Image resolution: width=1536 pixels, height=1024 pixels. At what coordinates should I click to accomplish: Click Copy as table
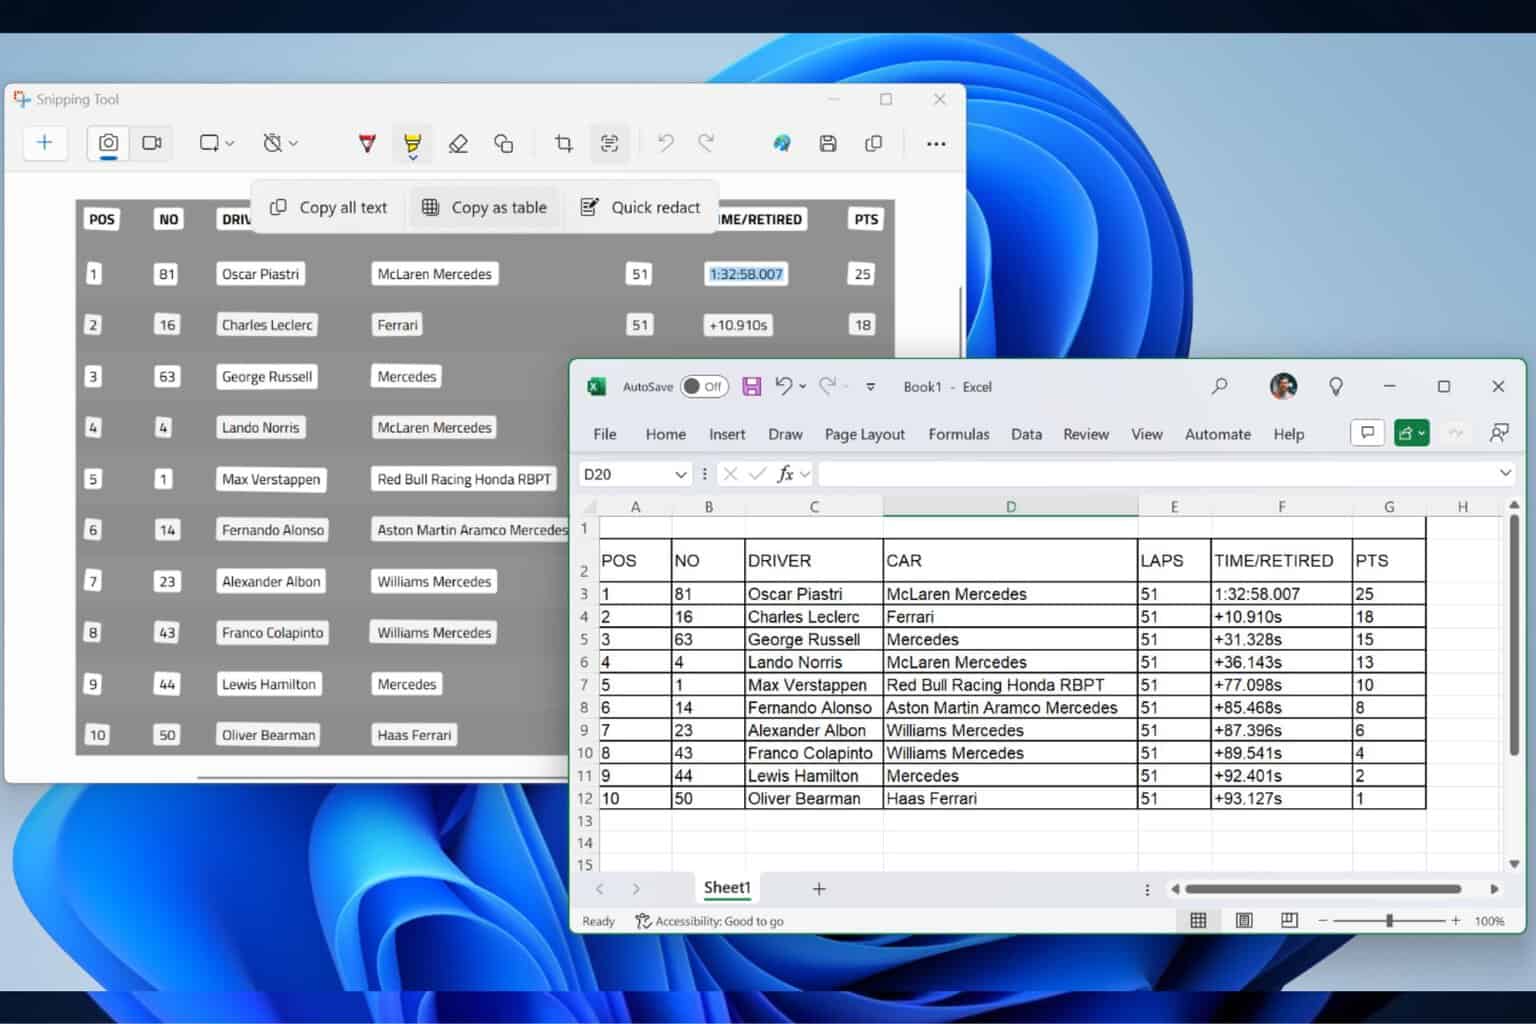tap(484, 207)
